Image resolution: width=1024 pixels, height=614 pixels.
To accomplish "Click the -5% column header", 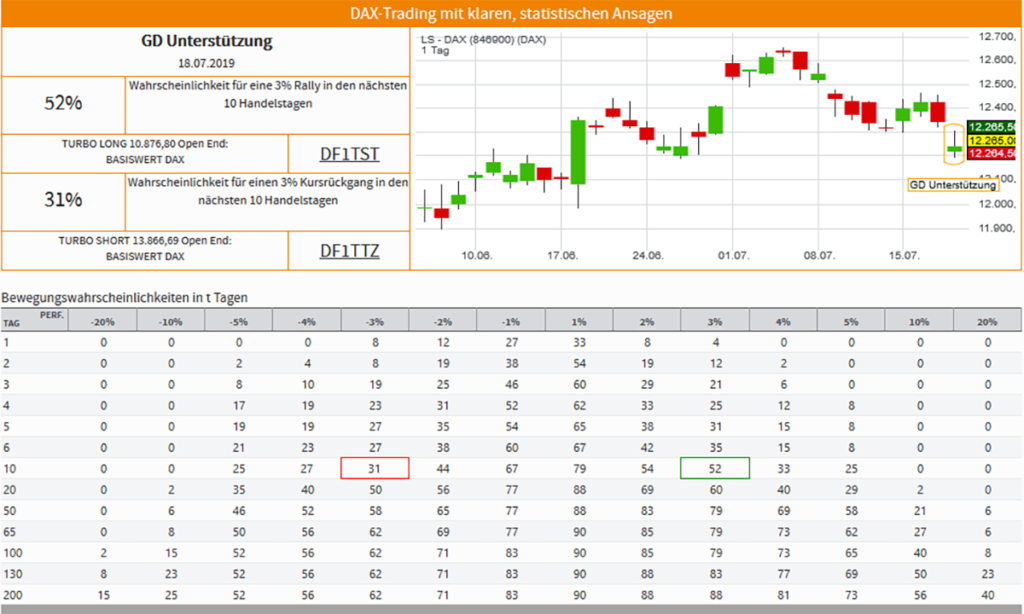I will (238, 321).
